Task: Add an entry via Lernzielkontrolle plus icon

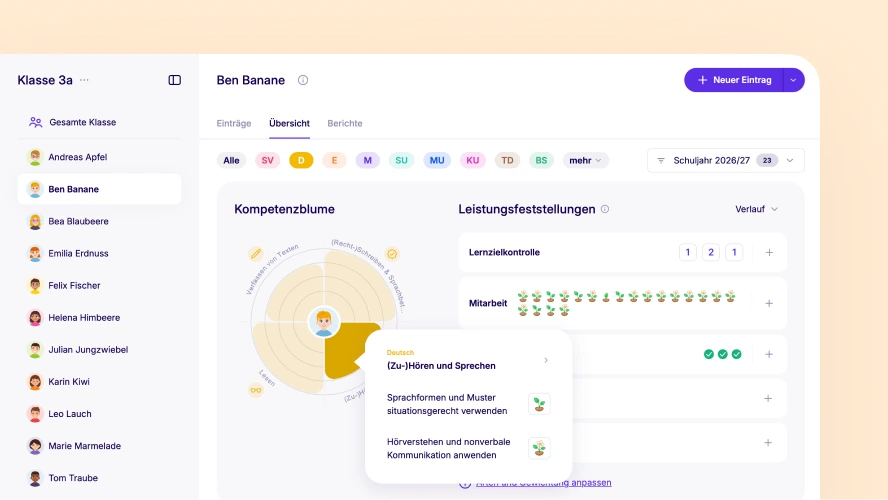Action: (769, 253)
